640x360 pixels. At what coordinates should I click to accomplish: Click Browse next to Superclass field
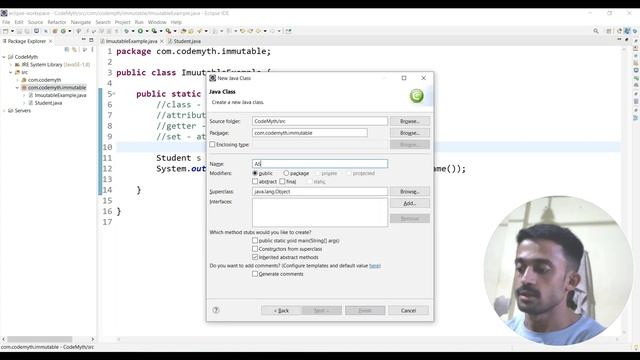[410, 191]
